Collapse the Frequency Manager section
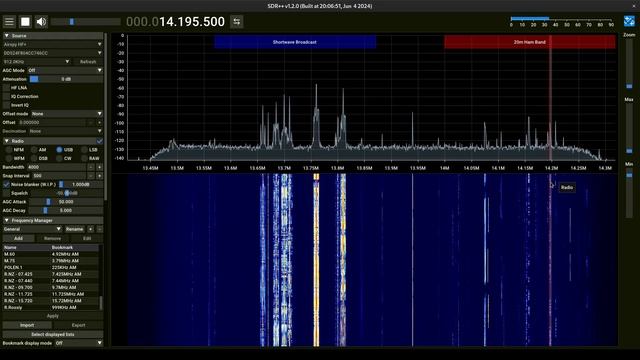The height and width of the screenshot is (360, 640). 53,220
